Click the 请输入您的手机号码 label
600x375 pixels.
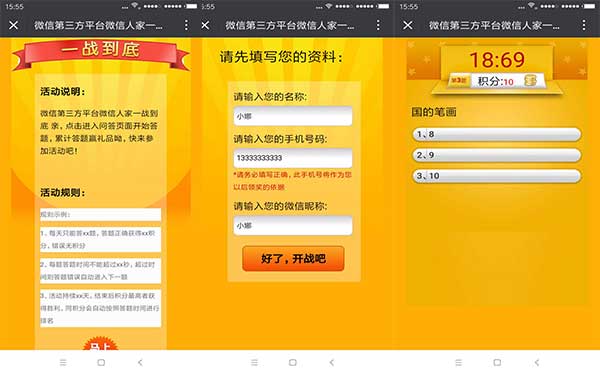pyautogui.click(x=280, y=139)
